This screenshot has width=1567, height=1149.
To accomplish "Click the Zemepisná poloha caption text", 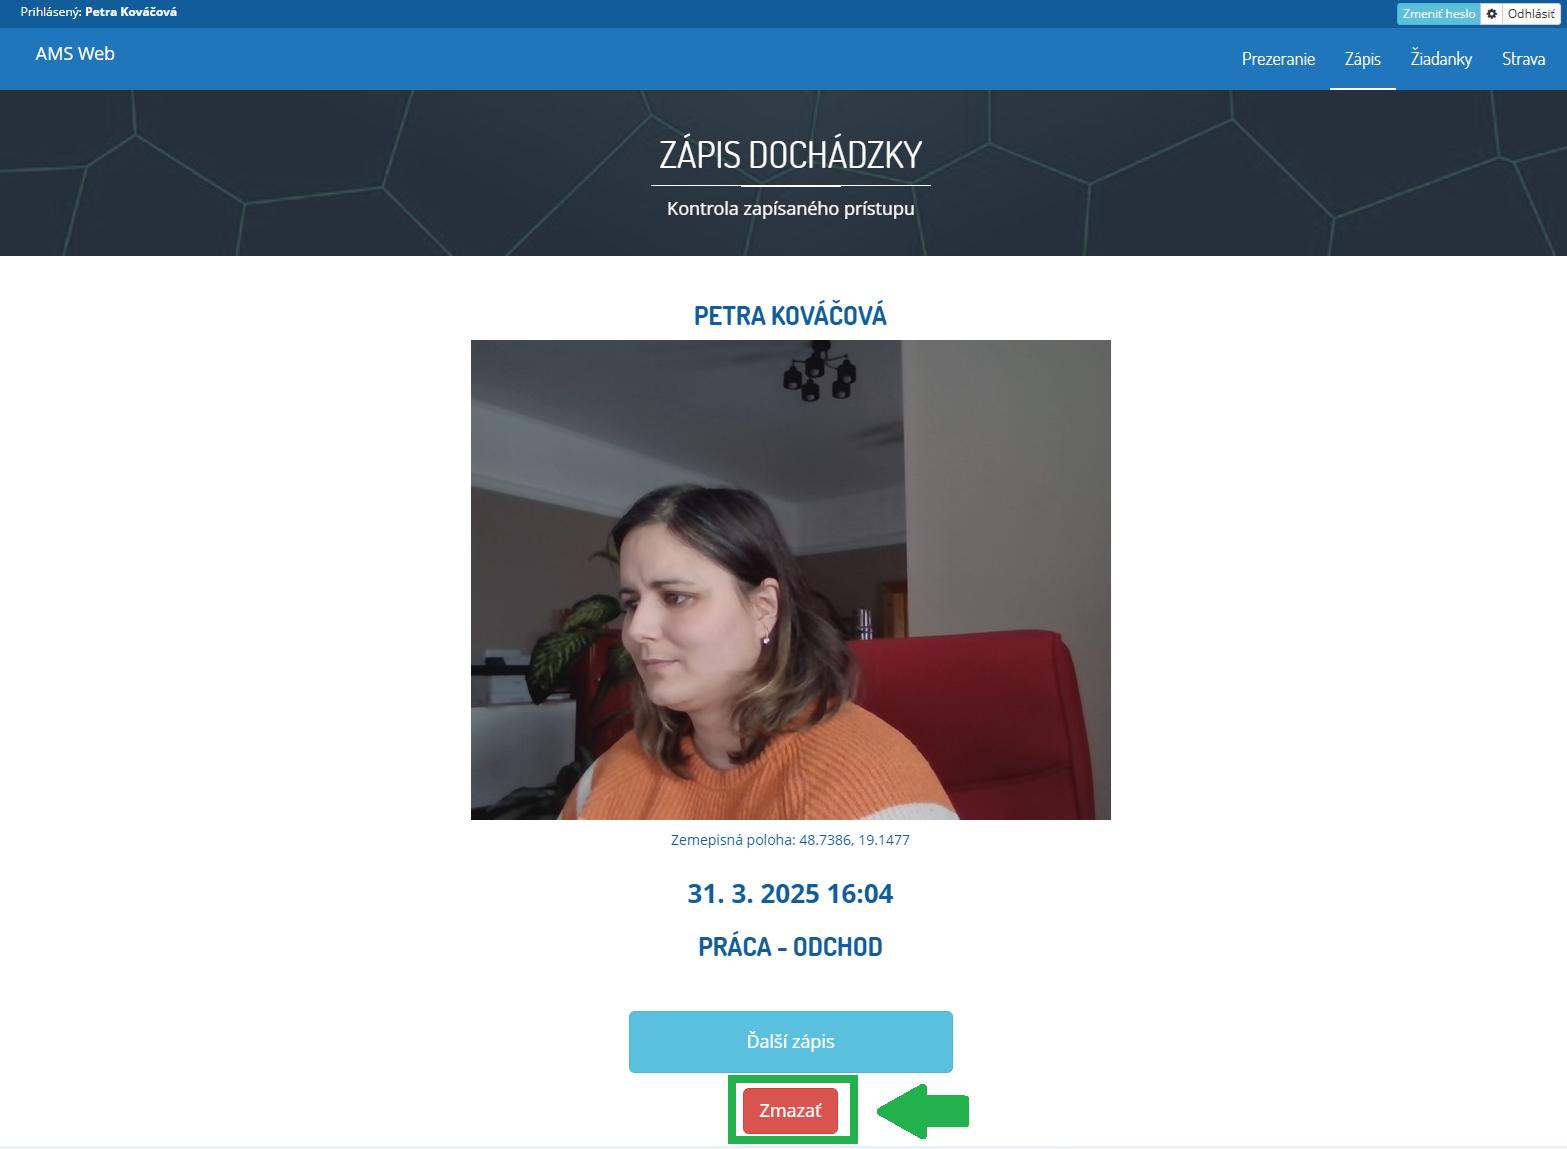I will (732, 840).
